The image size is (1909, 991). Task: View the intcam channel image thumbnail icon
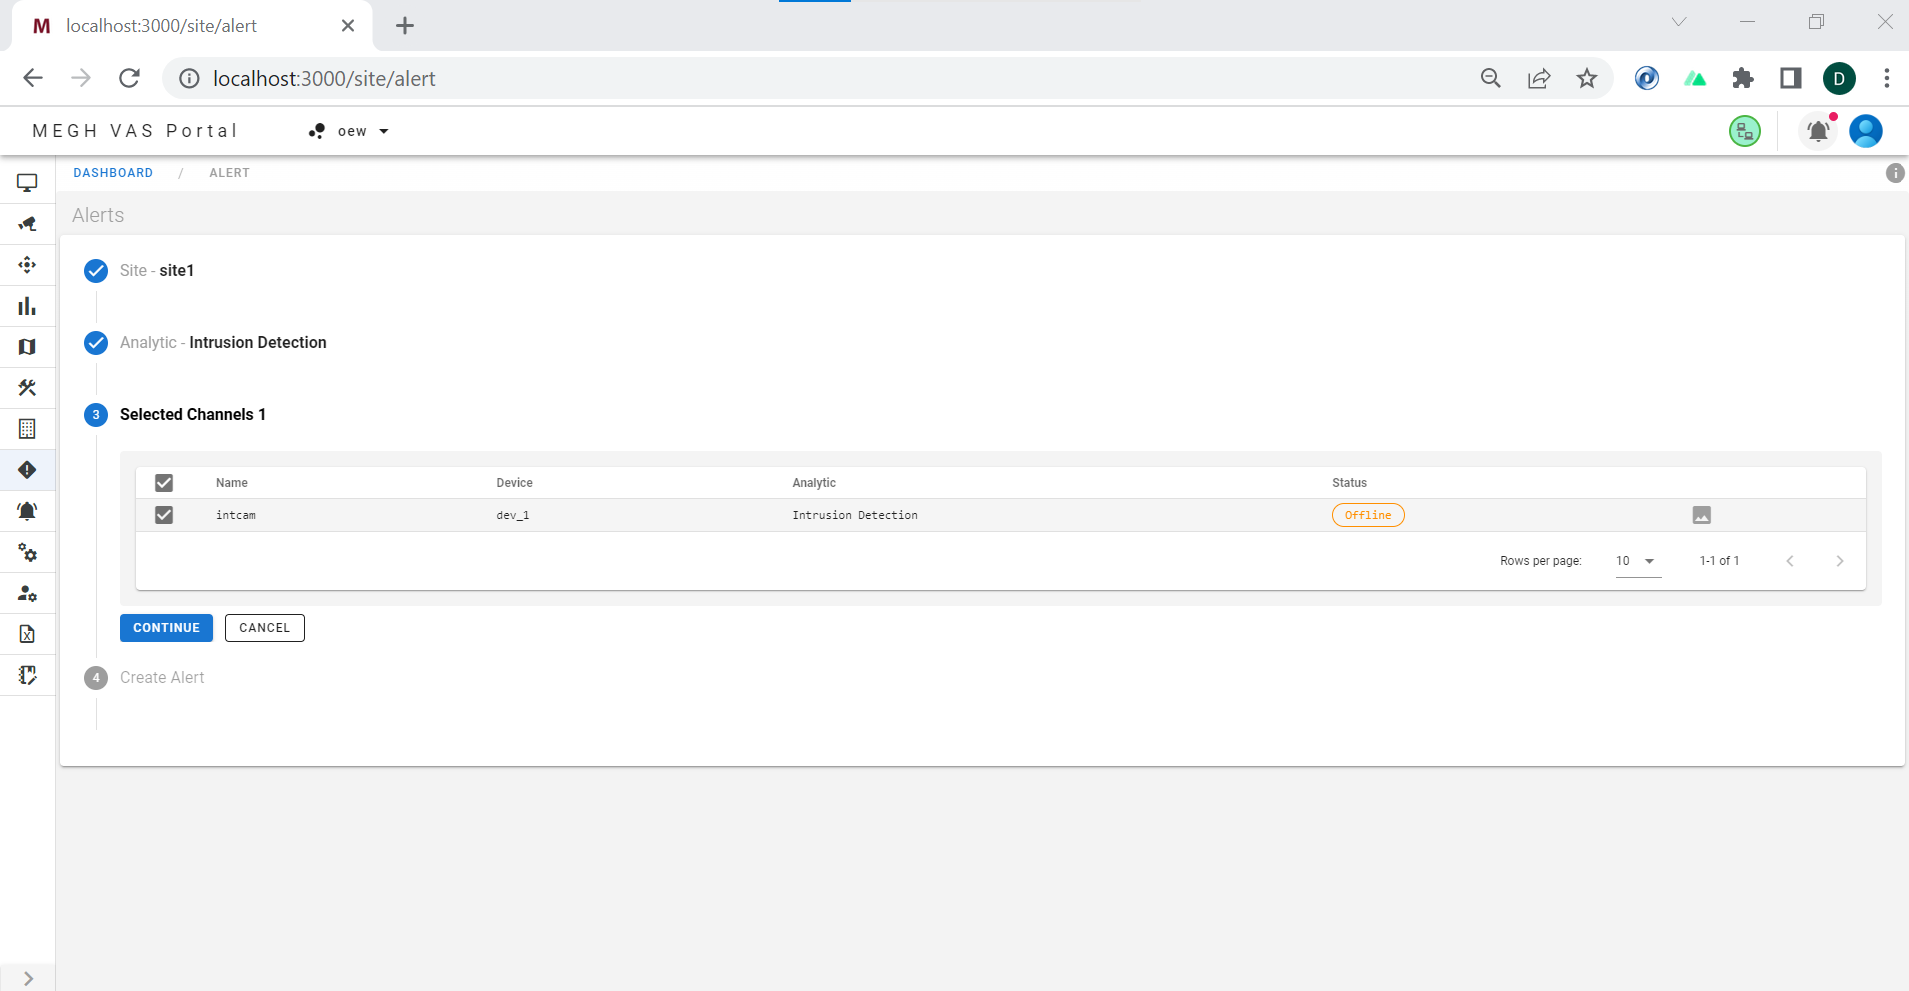(x=1702, y=515)
